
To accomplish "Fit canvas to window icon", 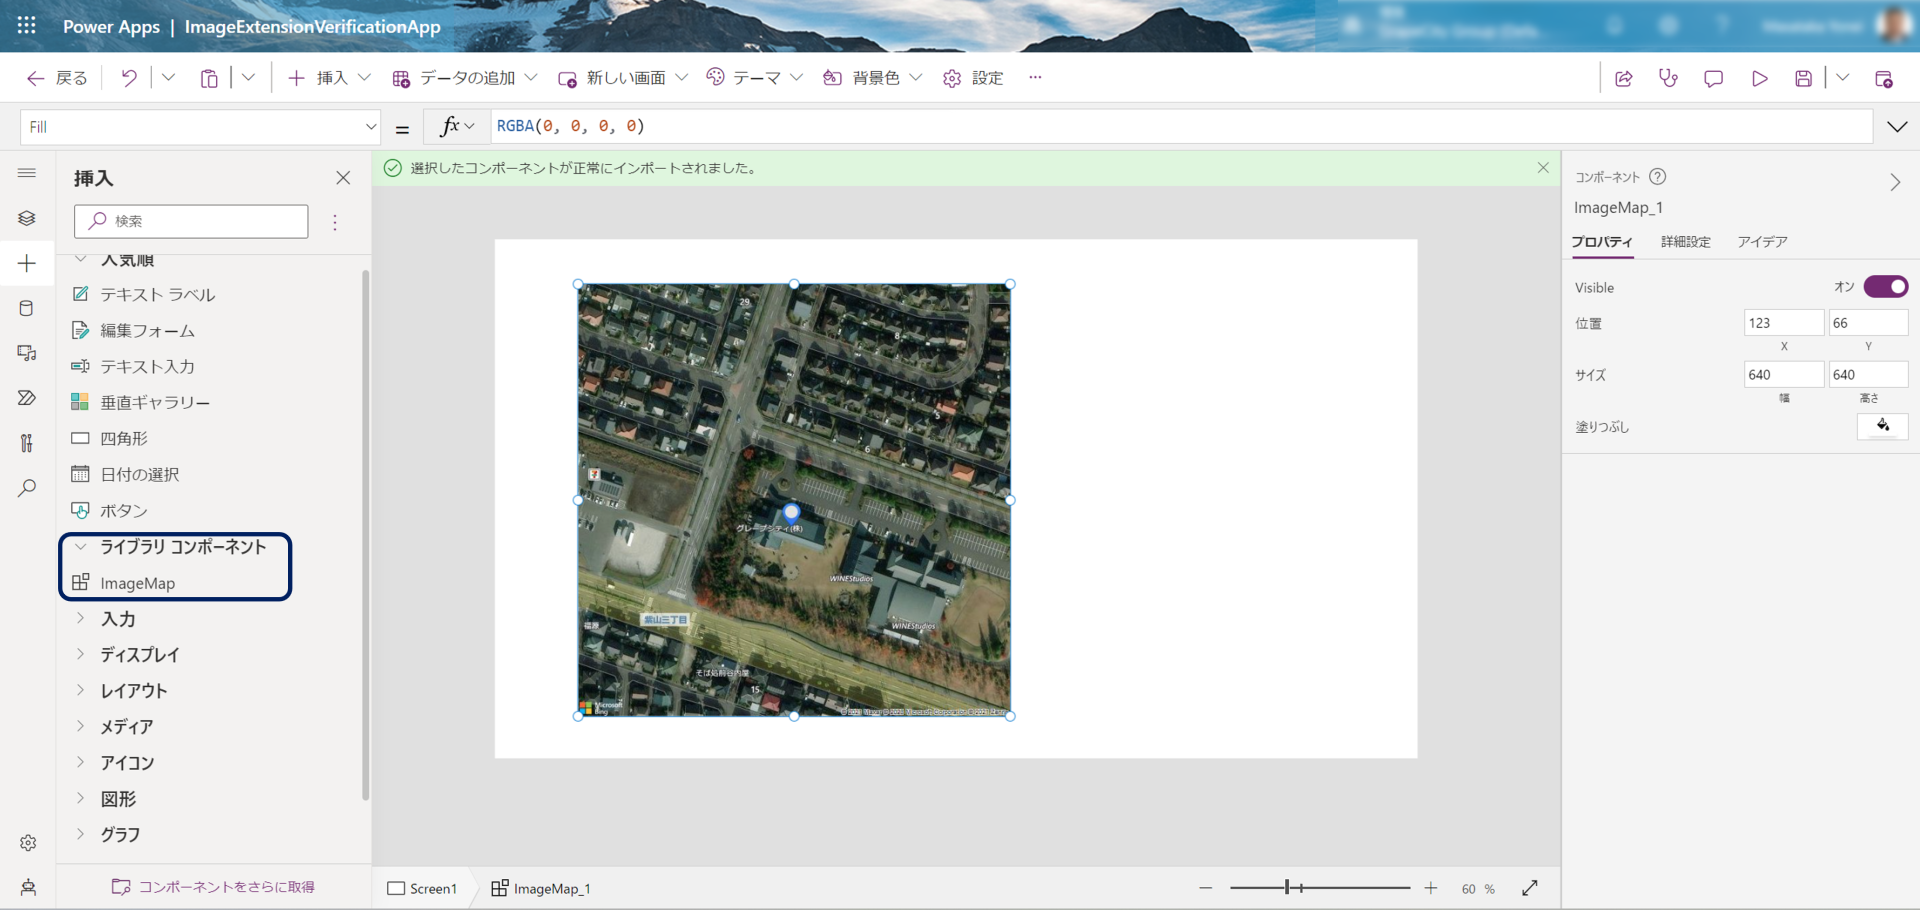I will (x=1530, y=888).
